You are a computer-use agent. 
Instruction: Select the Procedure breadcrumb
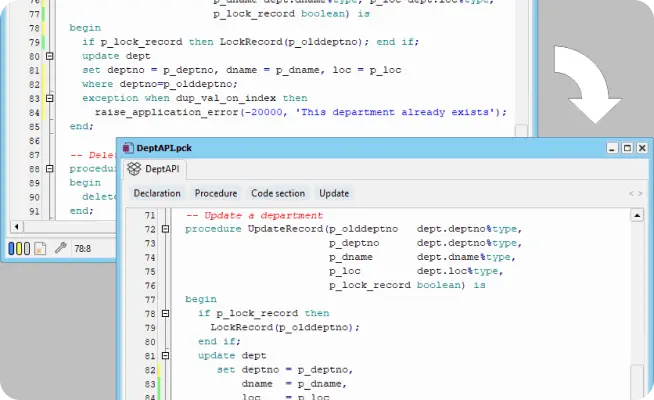coord(216,193)
